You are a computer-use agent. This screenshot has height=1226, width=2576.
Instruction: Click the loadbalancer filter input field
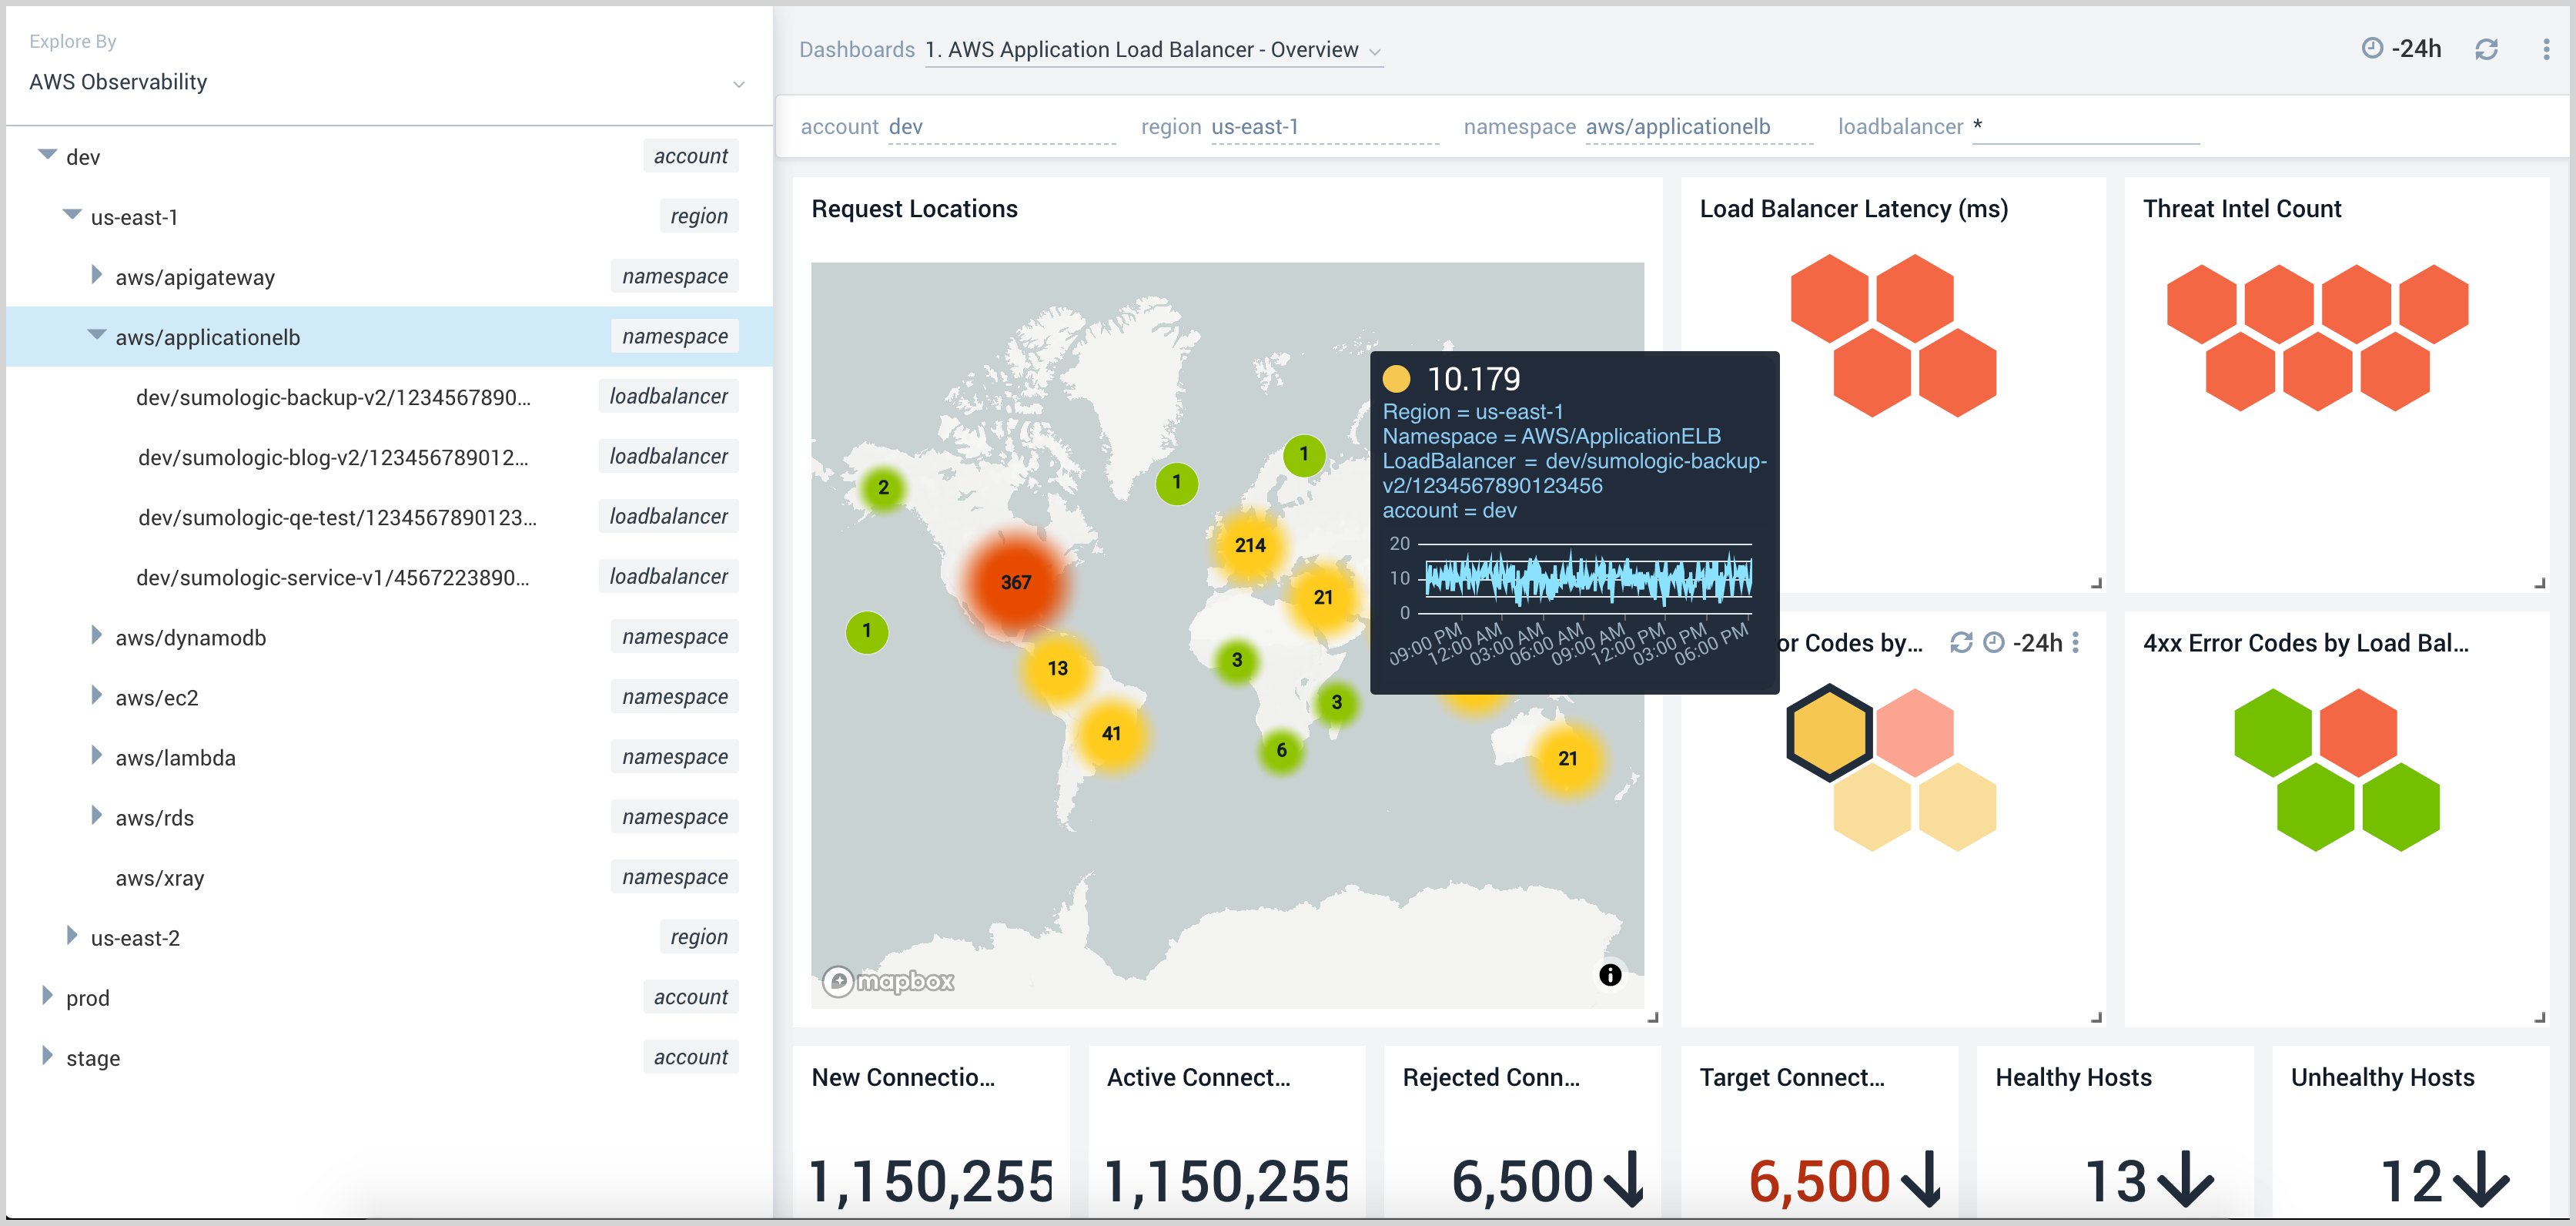[2084, 127]
